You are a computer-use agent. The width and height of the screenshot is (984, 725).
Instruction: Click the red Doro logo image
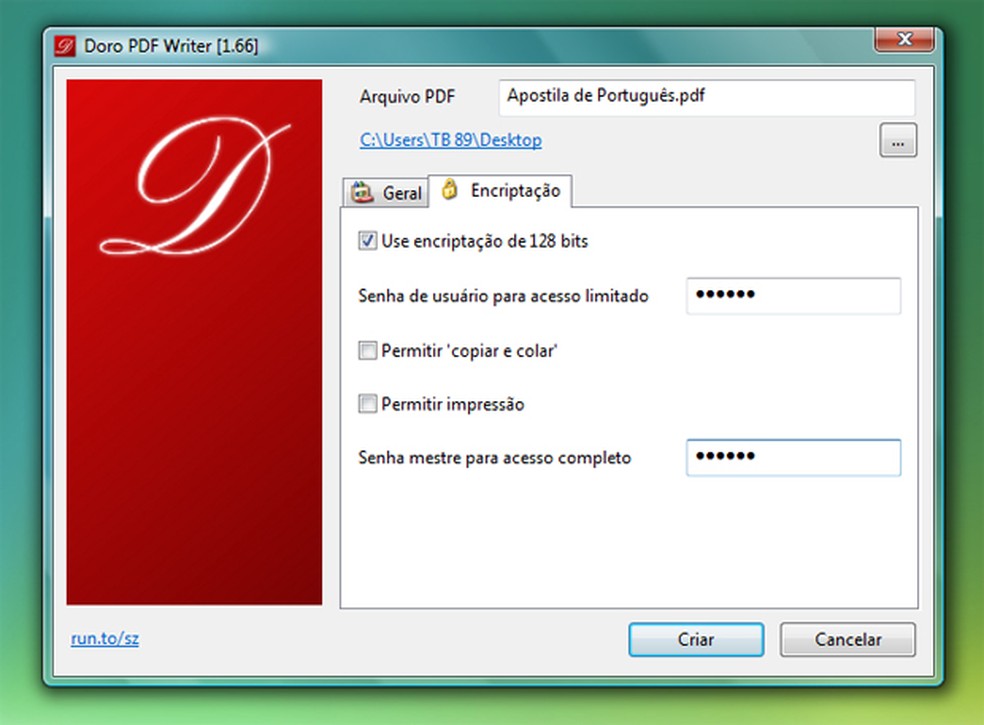click(195, 342)
